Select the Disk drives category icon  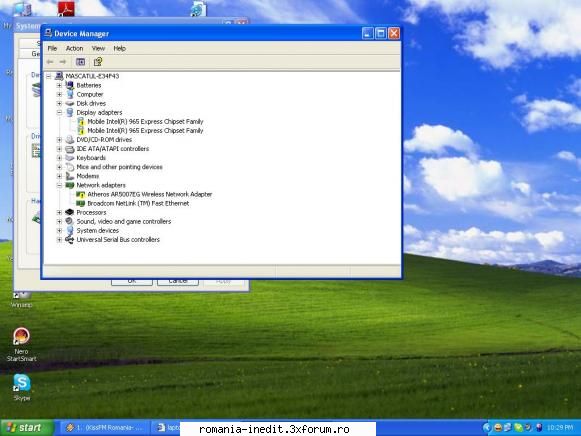[x=70, y=103]
